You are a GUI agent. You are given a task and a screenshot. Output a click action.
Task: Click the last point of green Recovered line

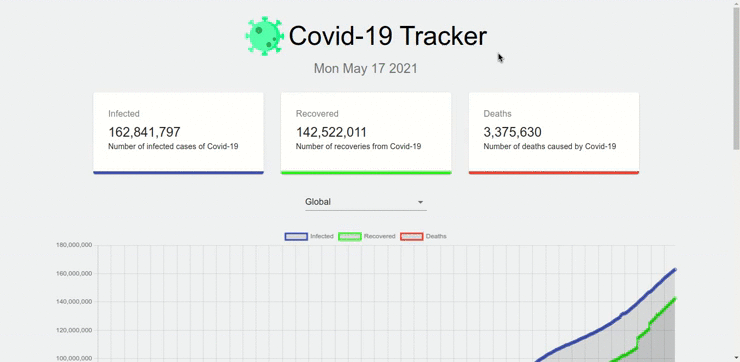675,298
